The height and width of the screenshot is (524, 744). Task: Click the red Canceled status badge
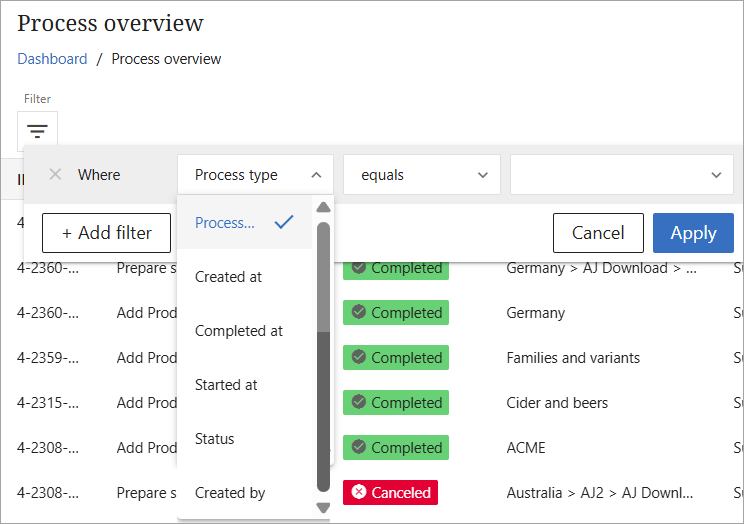(x=390, y=492)
